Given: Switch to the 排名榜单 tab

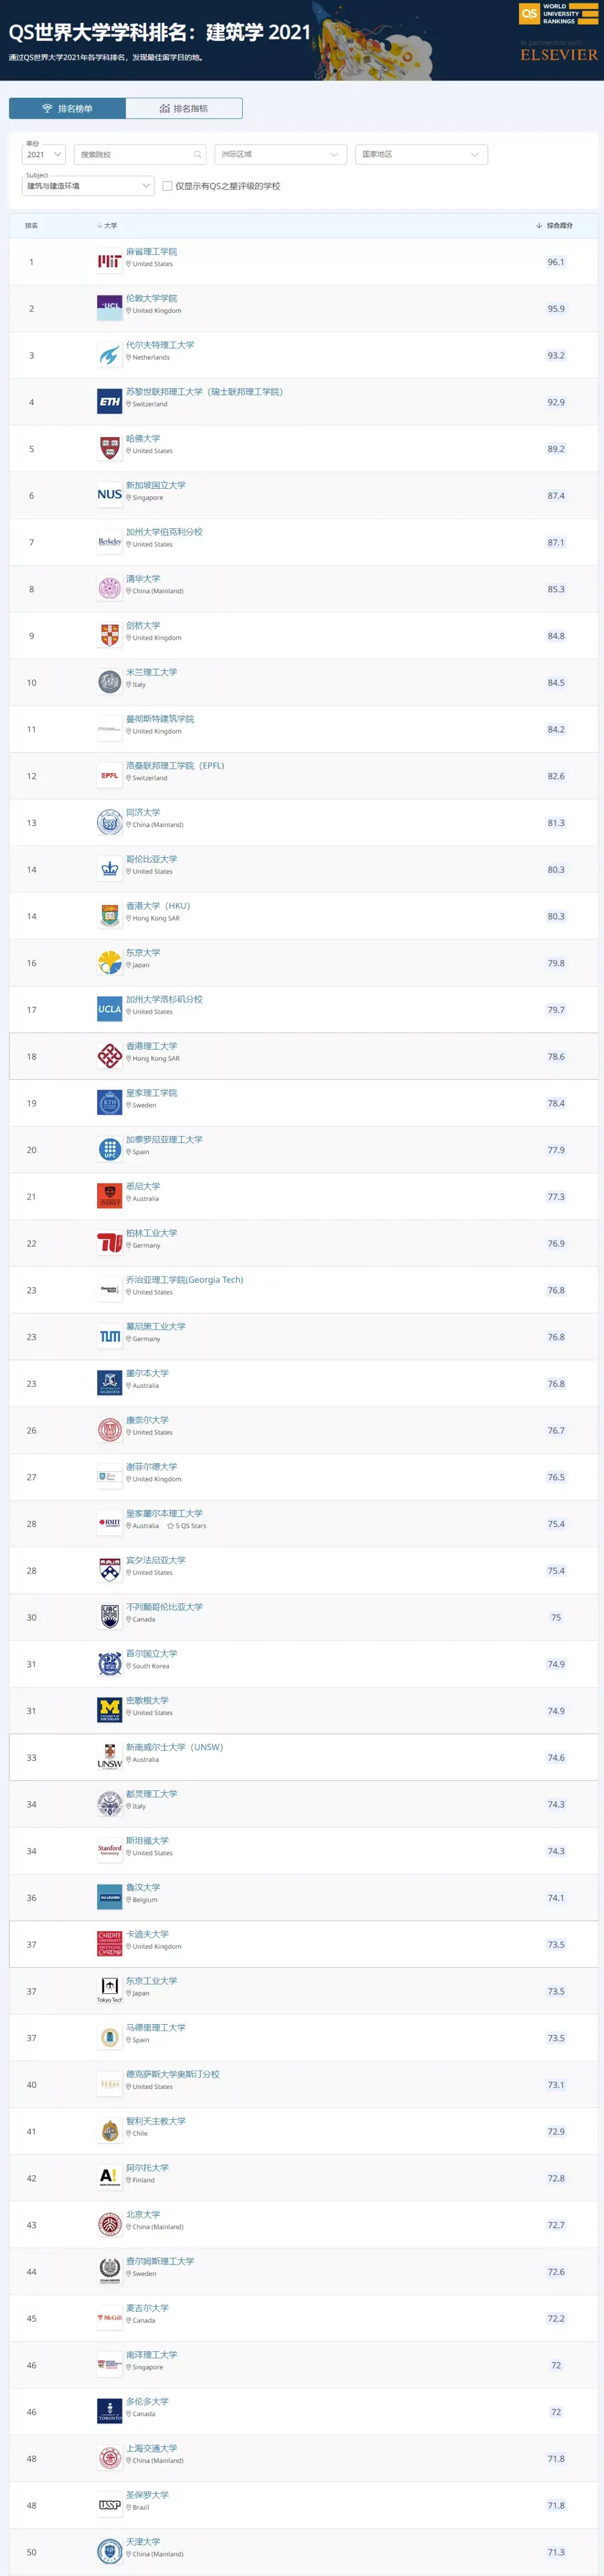Looking at the screenshot, I should (67, 109).
